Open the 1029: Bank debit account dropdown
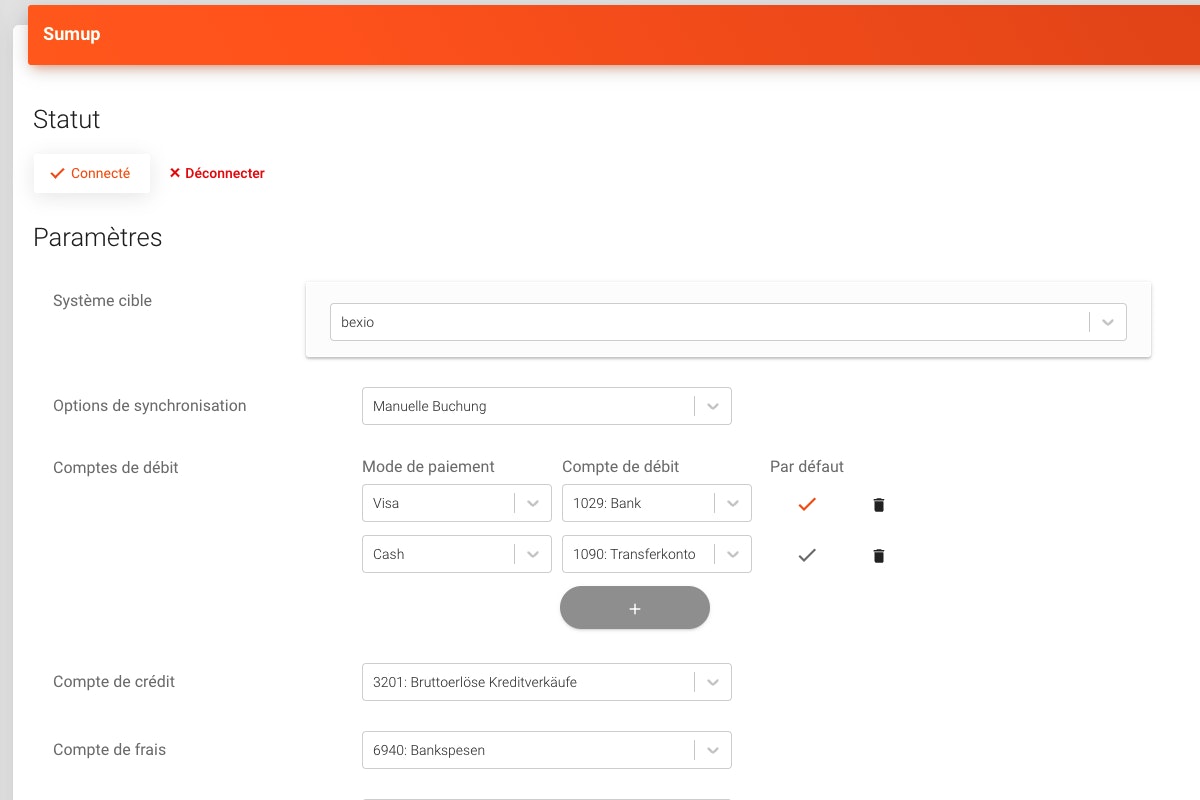Viewport: 1200px width, 800px height. [733, 503]
